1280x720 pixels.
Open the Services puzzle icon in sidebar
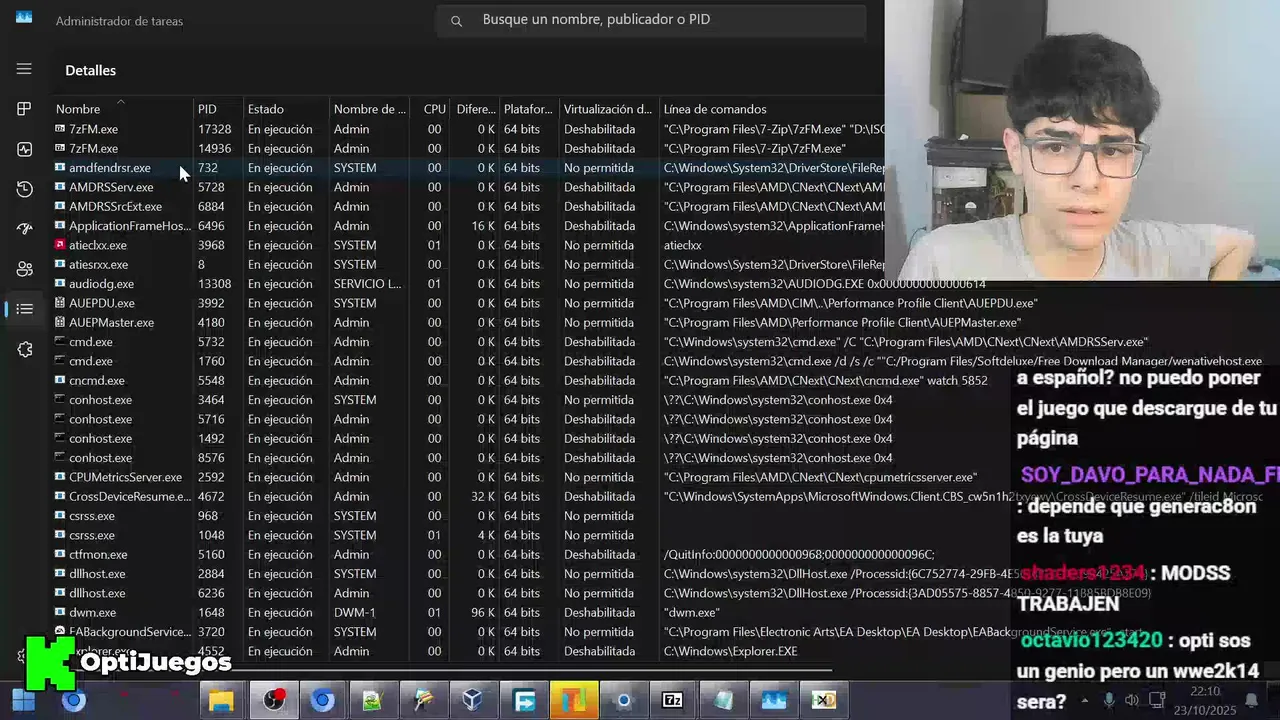pos(24,349)
